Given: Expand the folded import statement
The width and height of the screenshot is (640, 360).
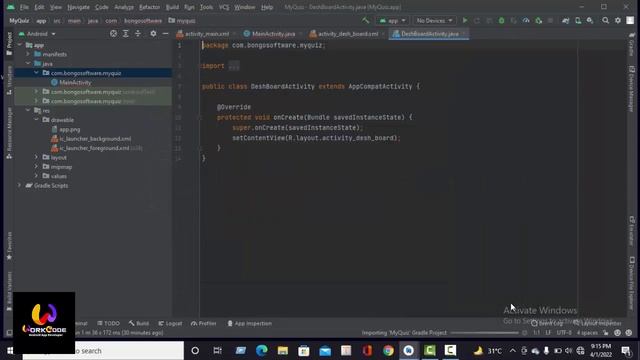Looking at the screenshot, I should (x=234, y=66).
